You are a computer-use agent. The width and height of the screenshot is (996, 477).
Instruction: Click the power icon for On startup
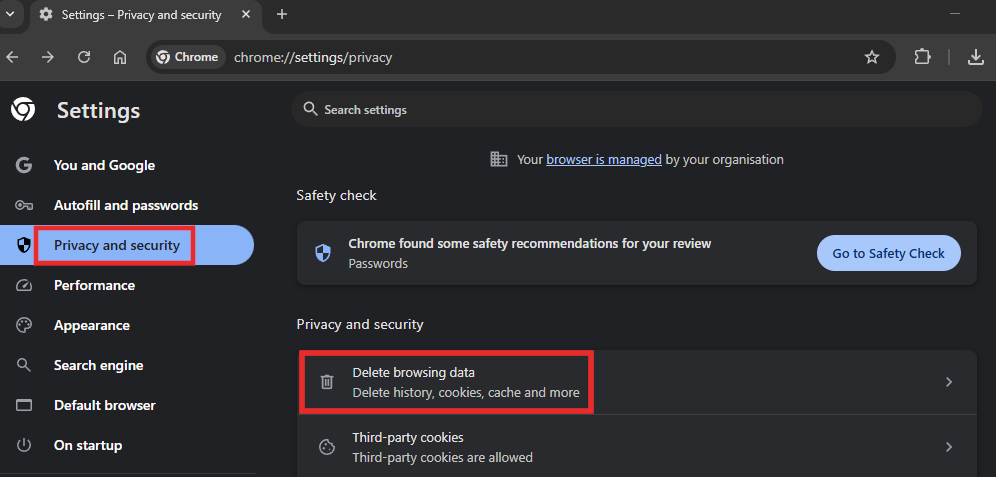(24, 445)
